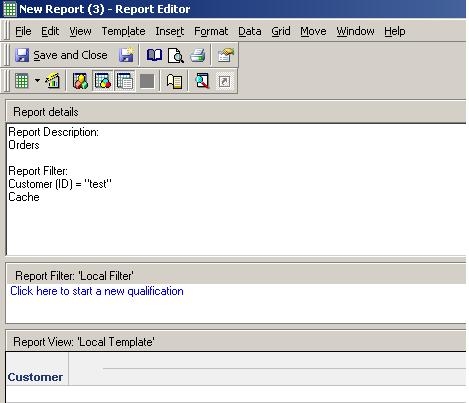The width and height of the screenshot is (469, 403).
Task: Toggle the bookmark notes page icon
Action: (x=174, y=81)
